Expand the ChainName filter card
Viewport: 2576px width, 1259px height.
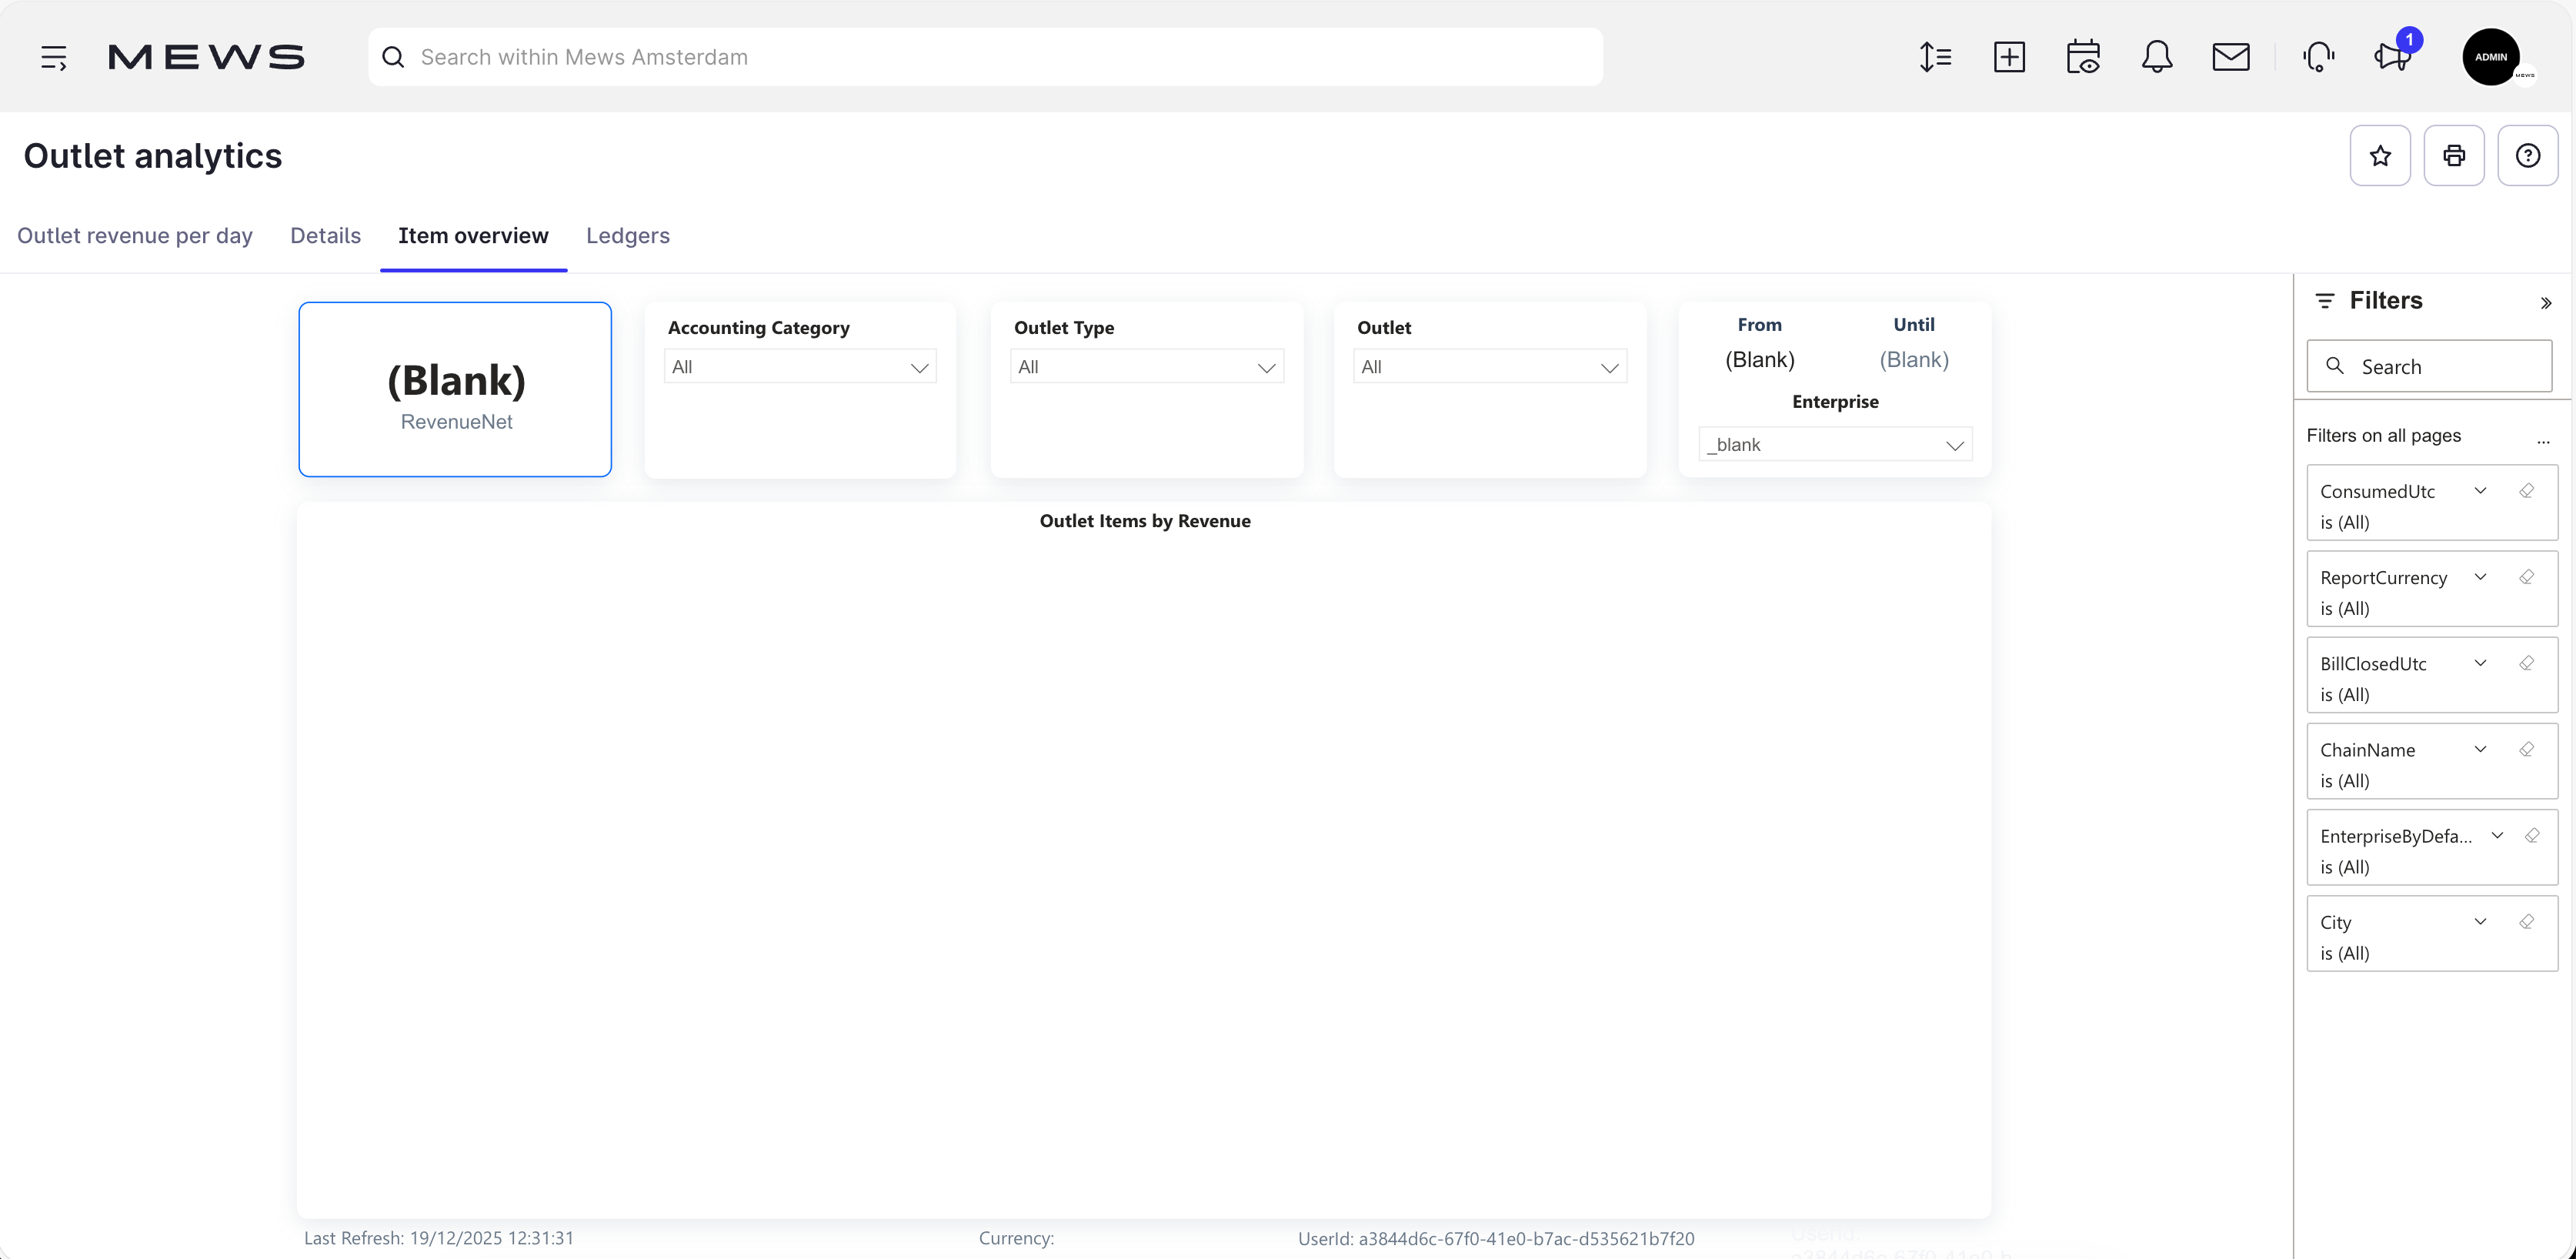(2480, 749)
